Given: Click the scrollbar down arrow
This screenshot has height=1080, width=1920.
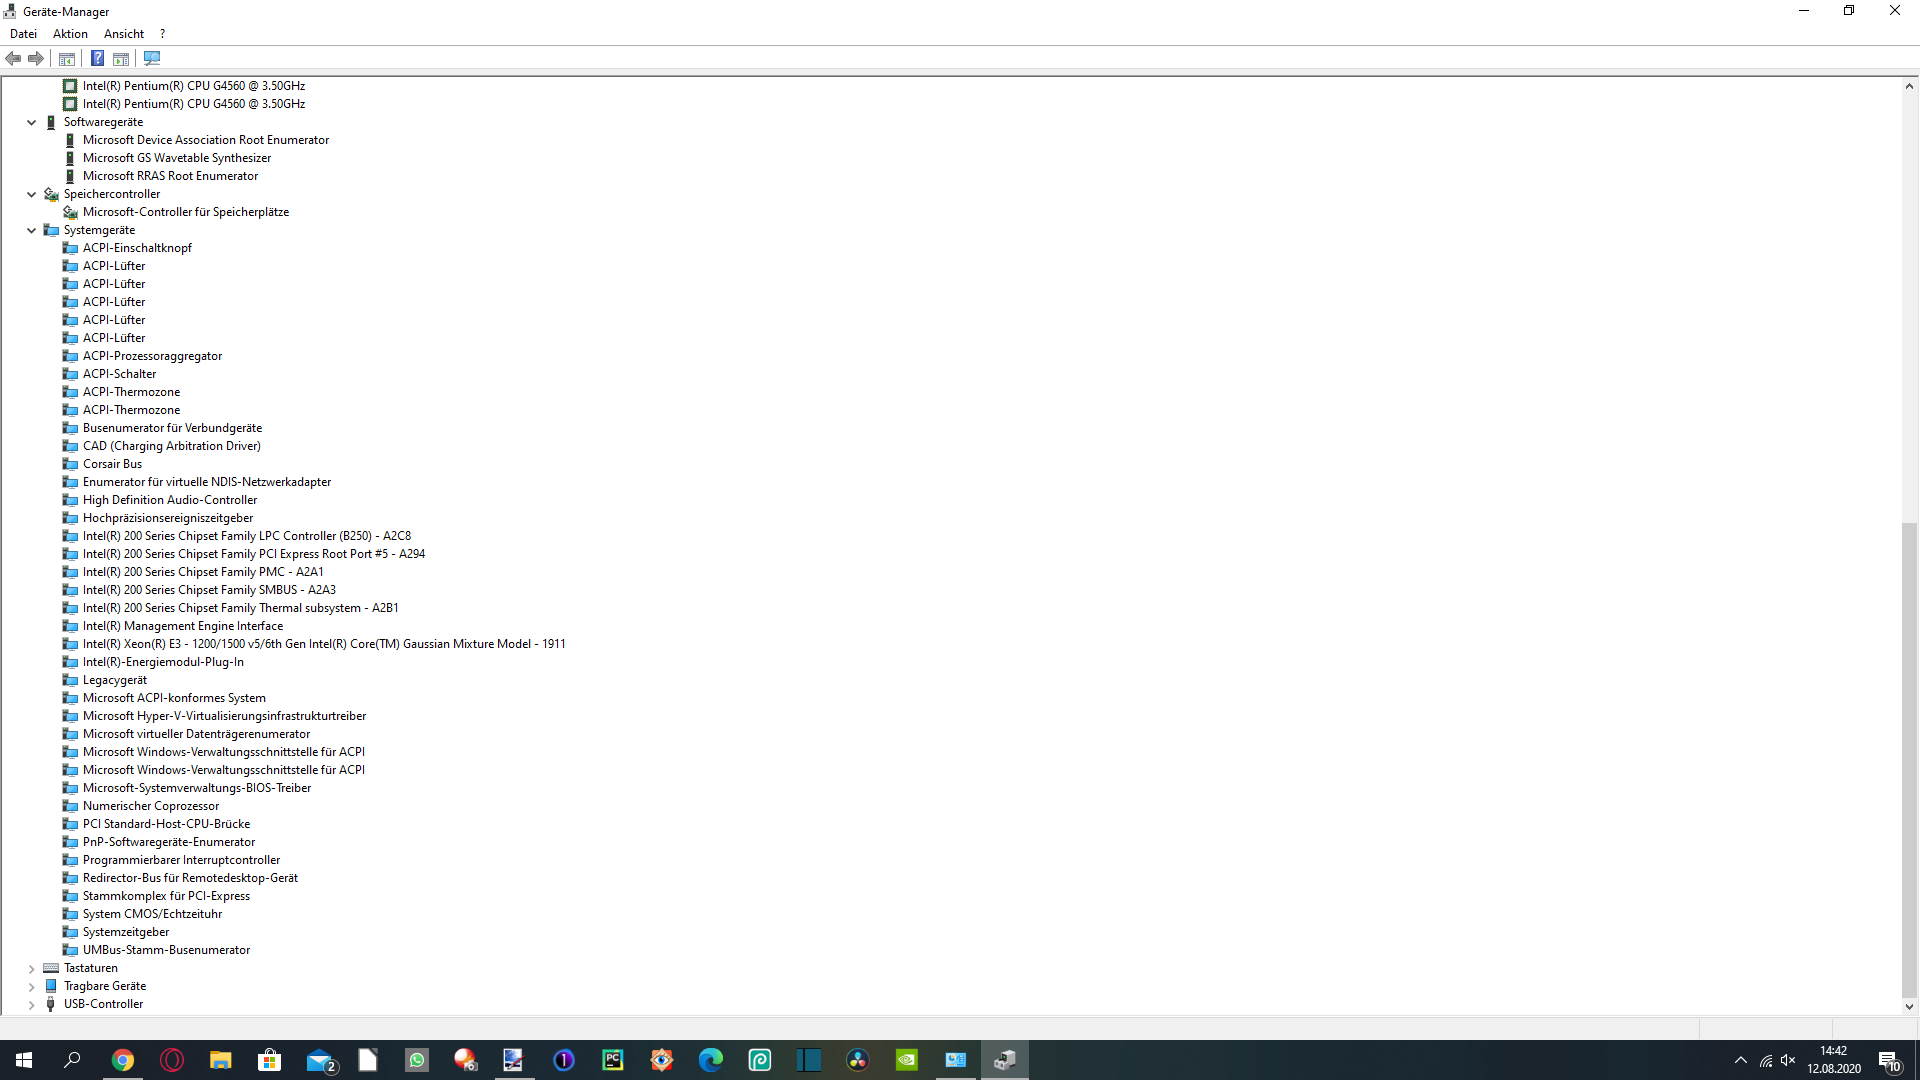Looking at the screenshot, I should [x=1909, y=1007].
